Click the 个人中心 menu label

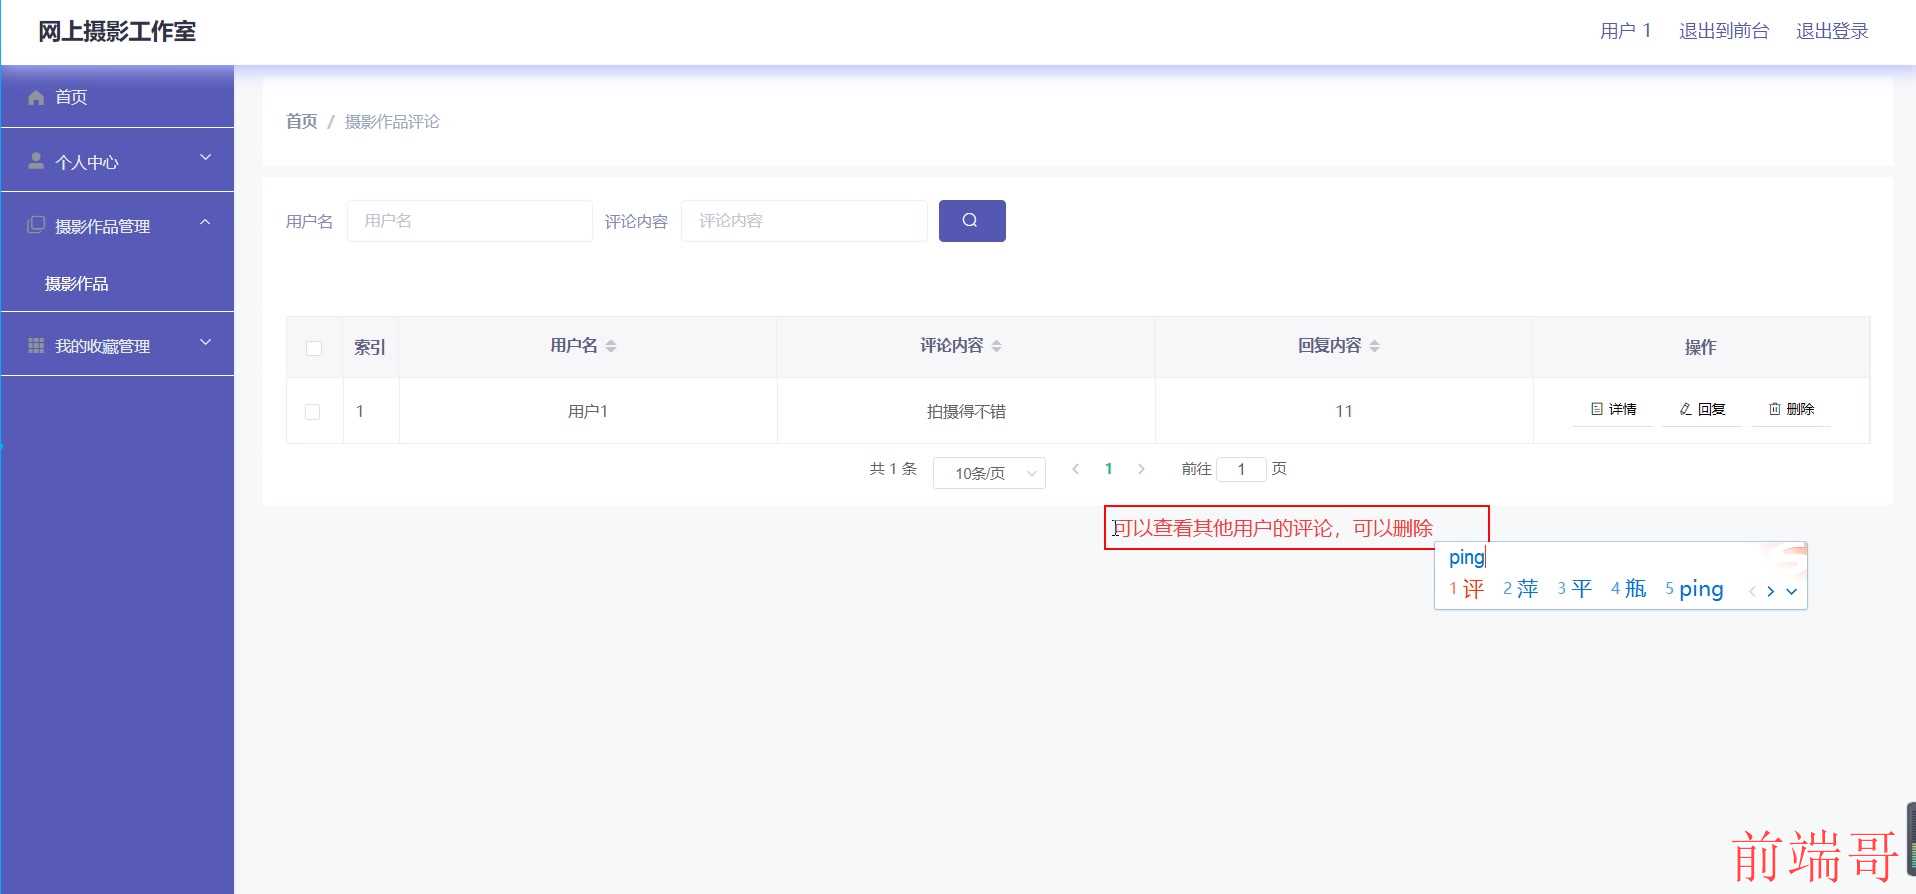pos(87,162)
